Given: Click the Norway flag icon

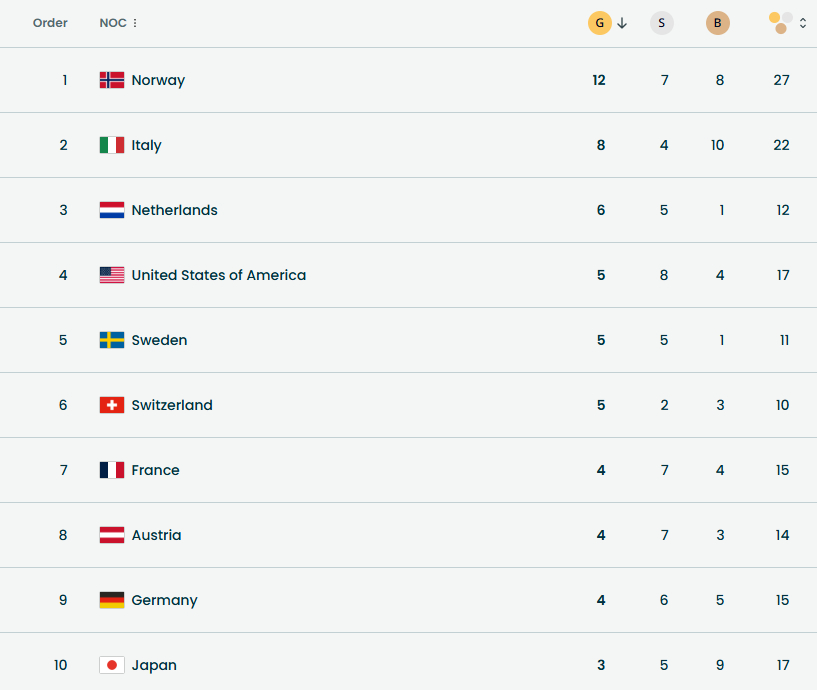Looking at the screenshot, I should pyautogui.click(x=112, y=80).
